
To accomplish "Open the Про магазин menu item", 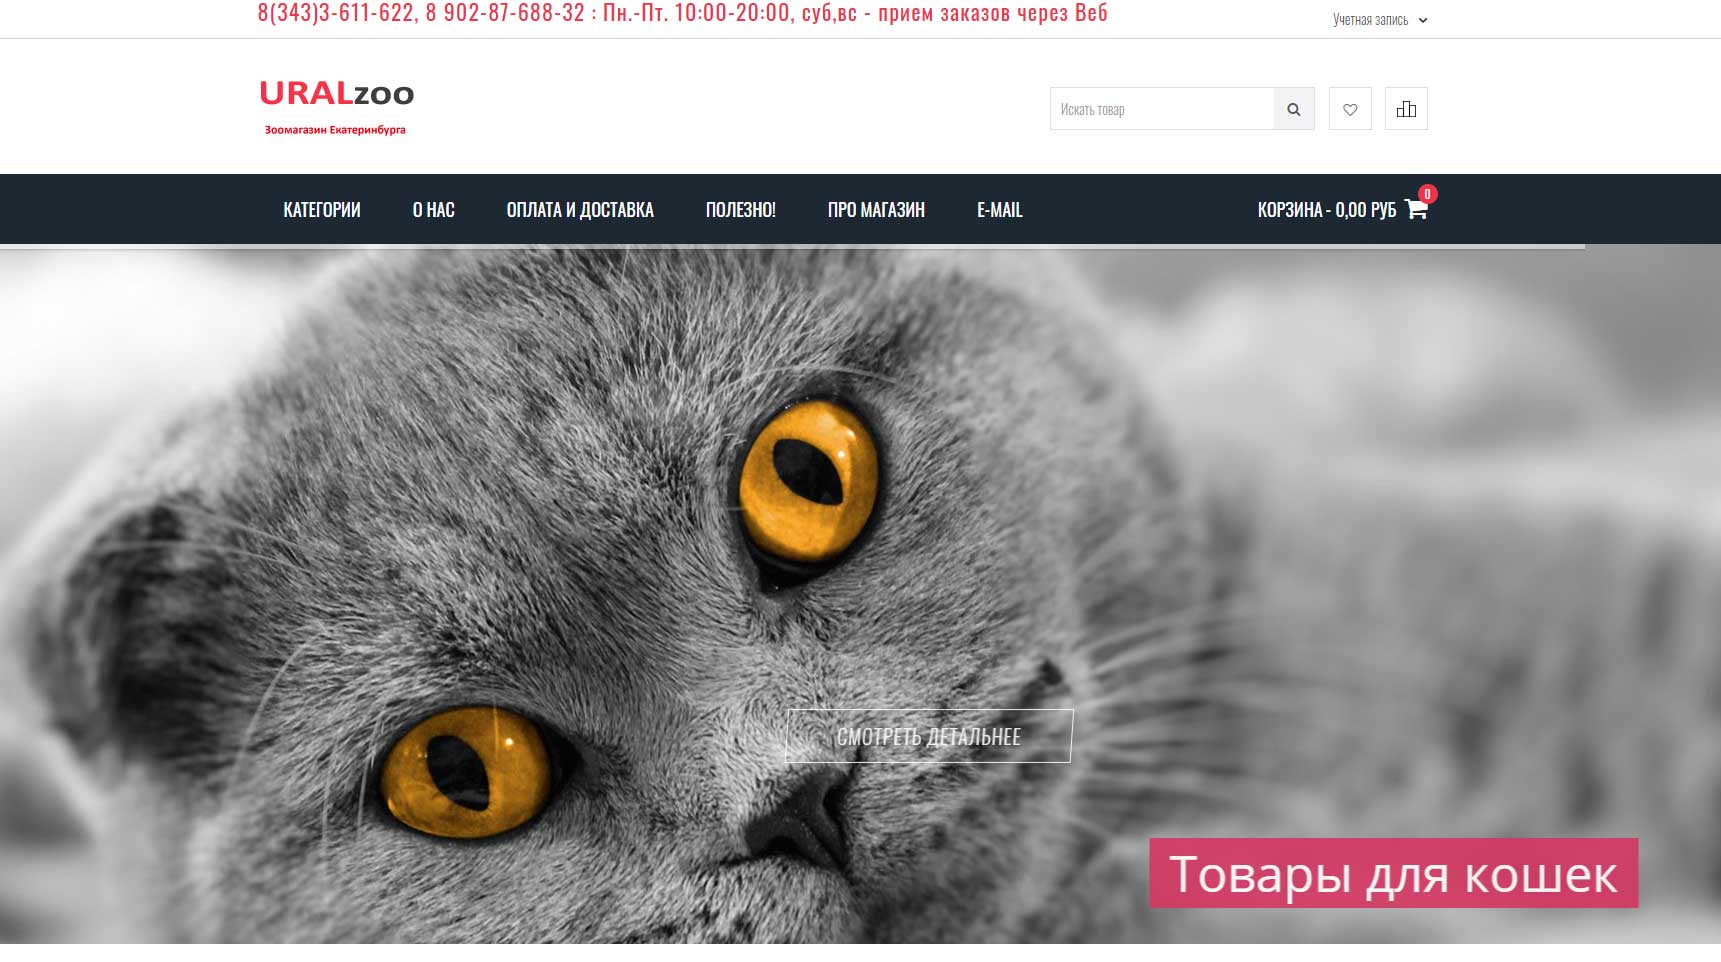I will (876, 210).
